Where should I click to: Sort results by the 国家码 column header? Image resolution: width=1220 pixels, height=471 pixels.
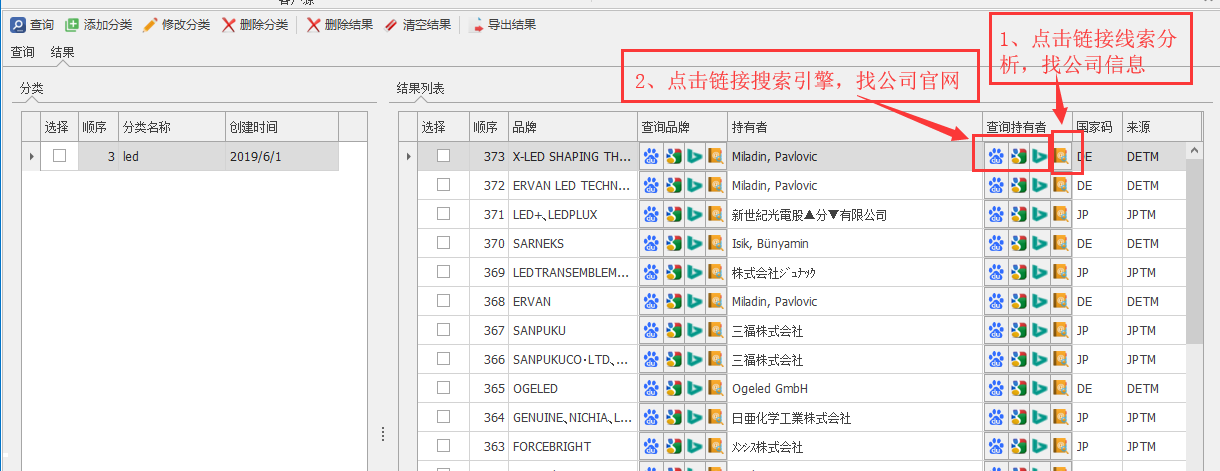click(x=1097, y=127)
